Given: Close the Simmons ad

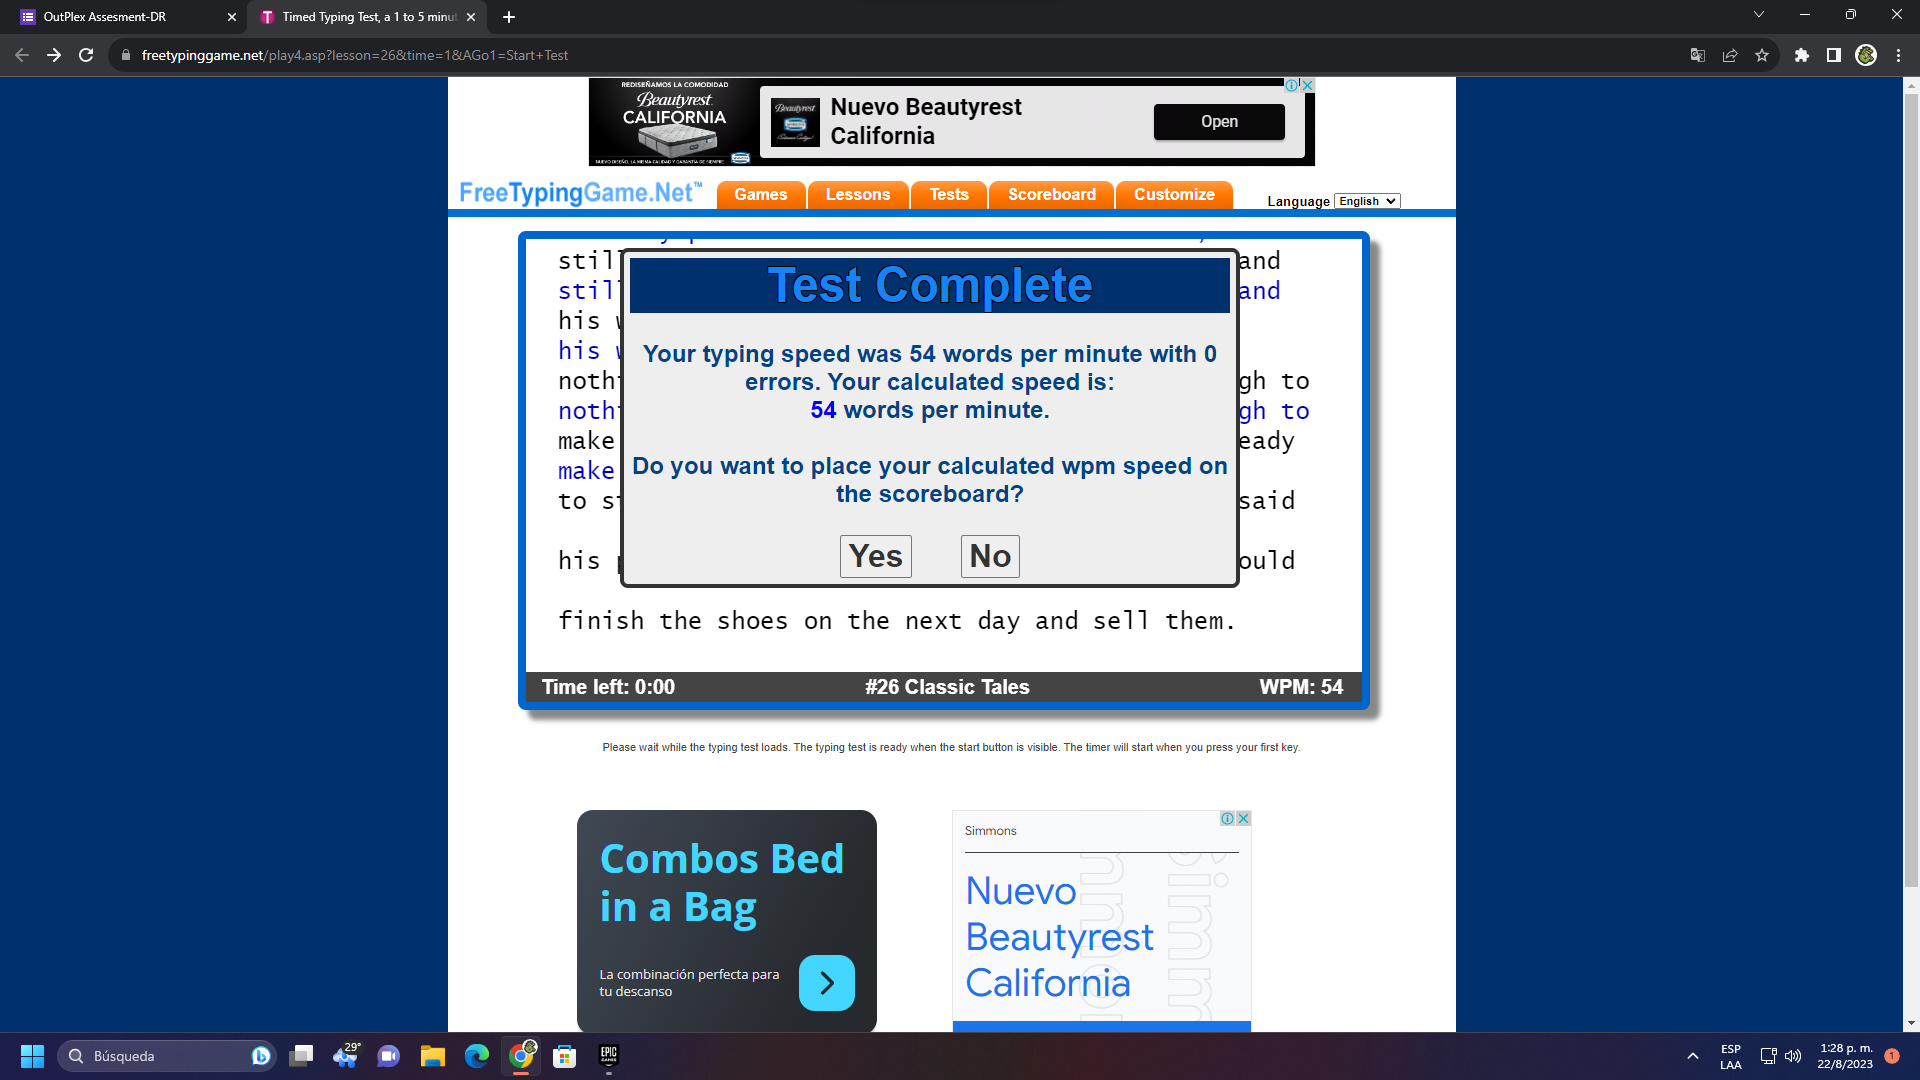Looking at the screenshot, I should coord(1243,818).
